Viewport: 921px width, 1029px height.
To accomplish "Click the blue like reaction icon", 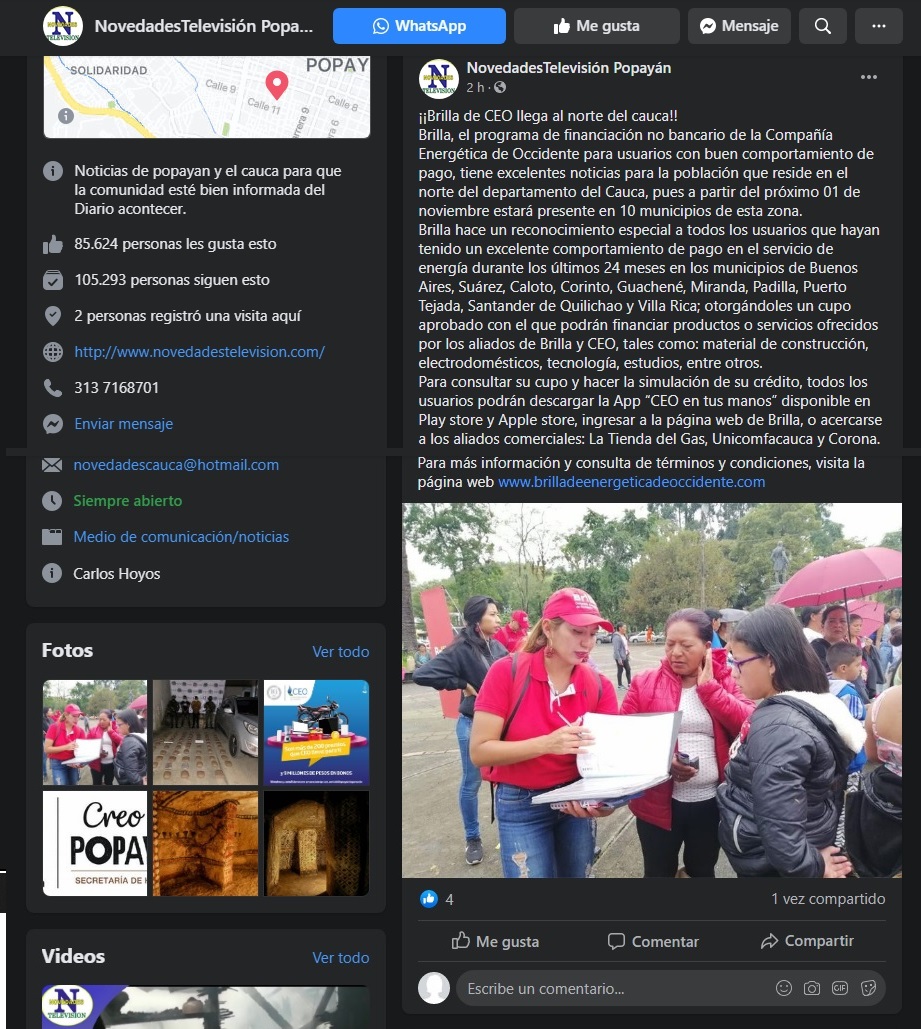I will 429,899.
